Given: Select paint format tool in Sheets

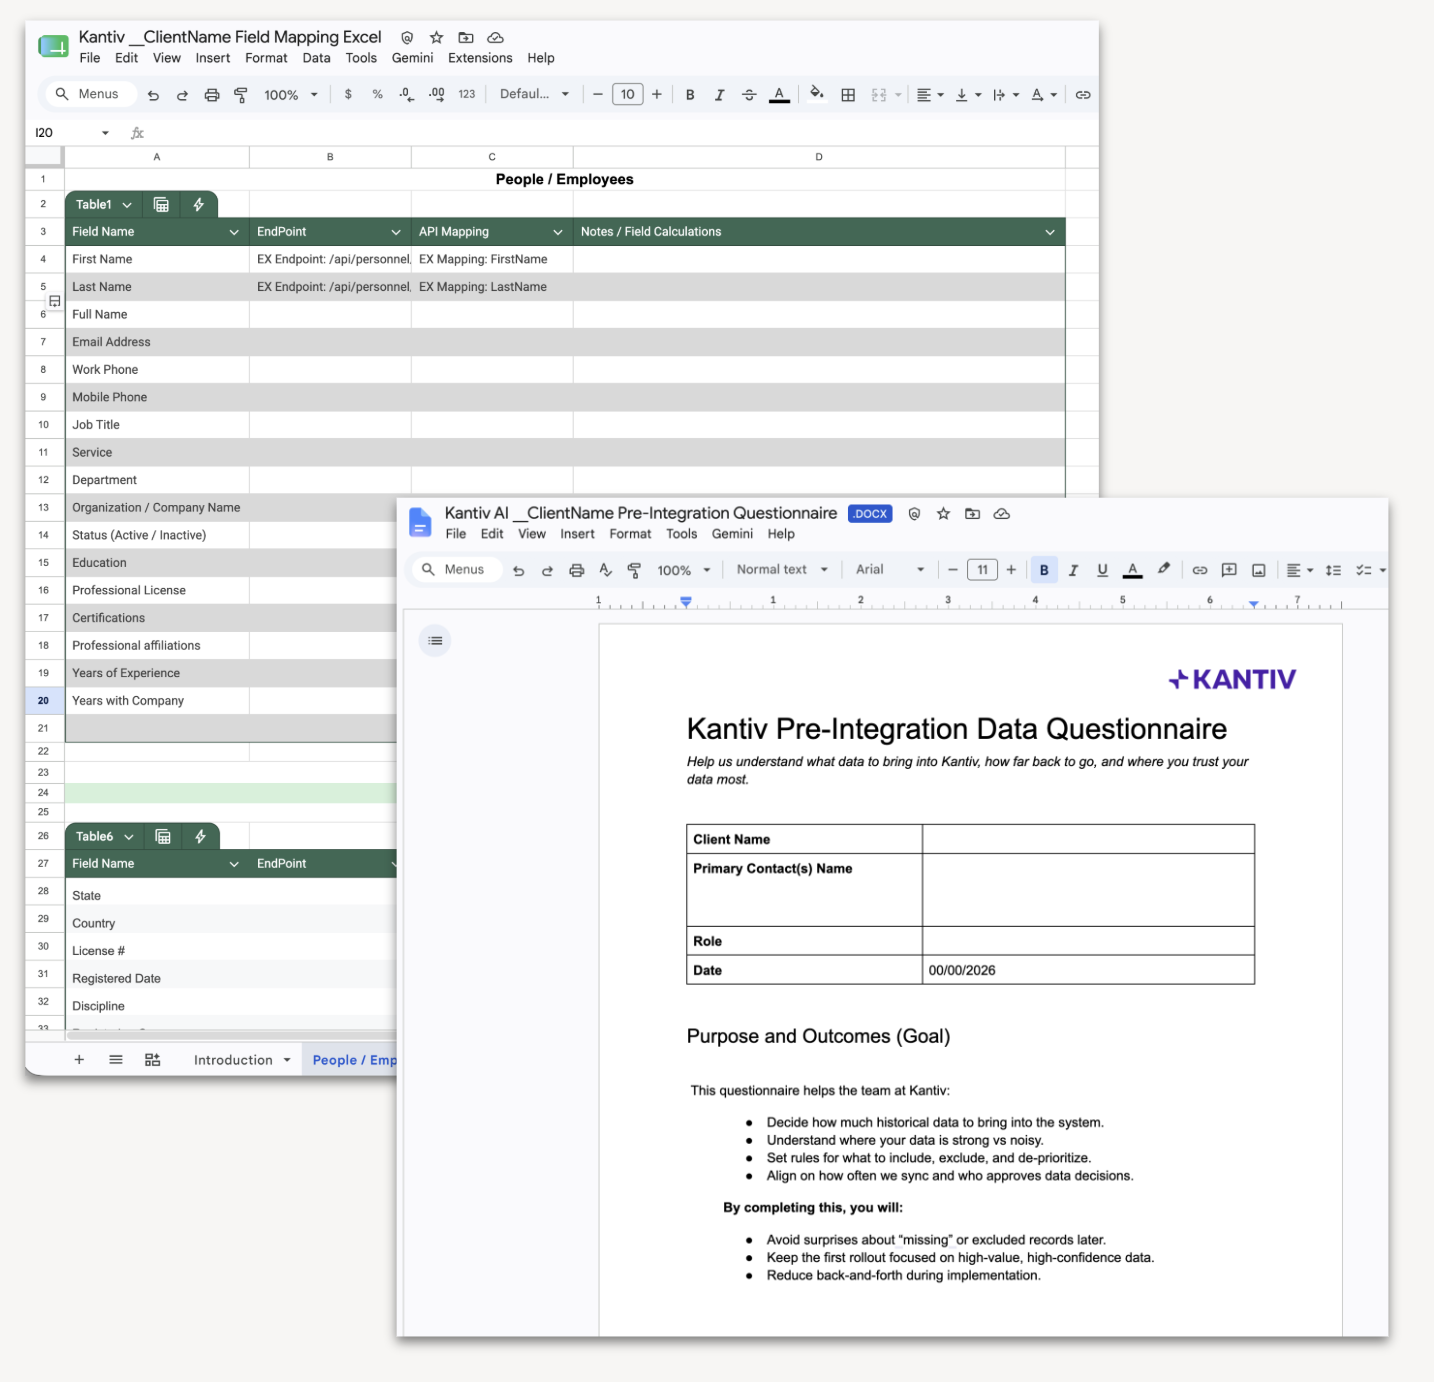Looking at the screenshot, I should tap(241, 95).
